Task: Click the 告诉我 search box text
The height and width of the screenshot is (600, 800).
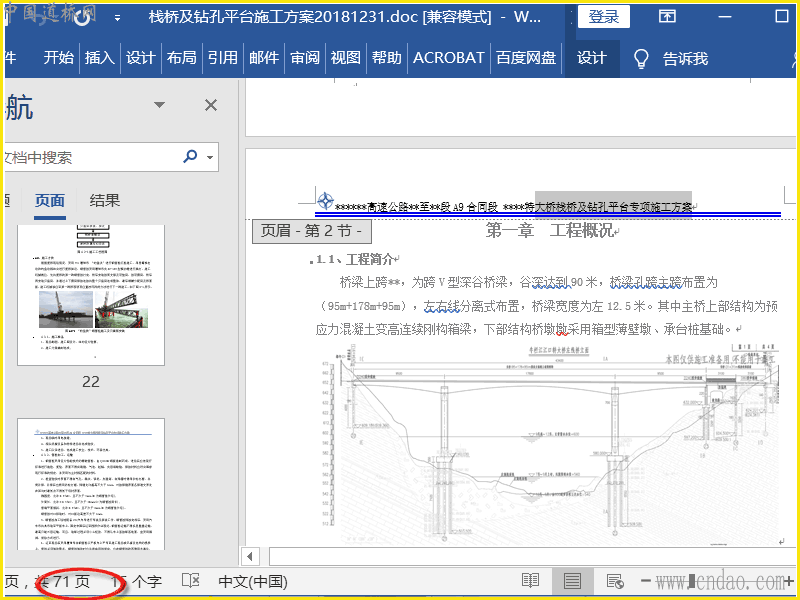Action: (x=685, y=59)
